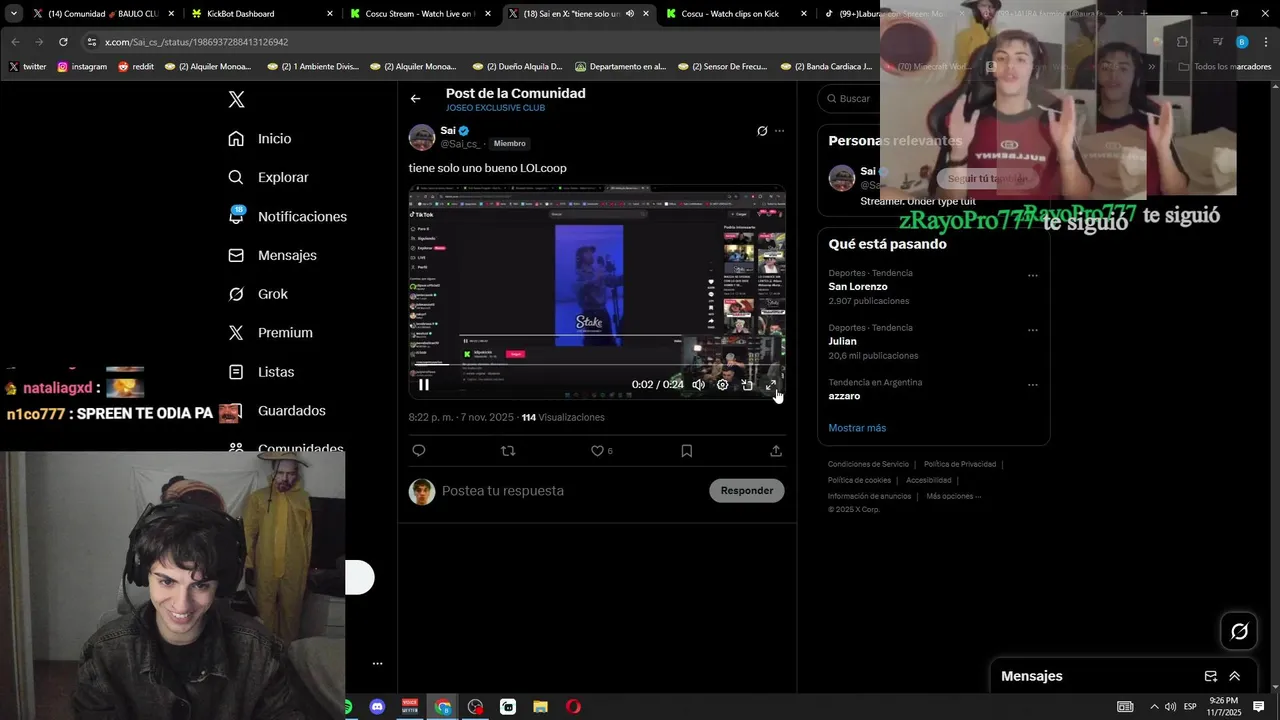Viewport: 1280px width, 720px height.
Task: Go to Inicio in the sidebar
Action: tap(260, 139)
